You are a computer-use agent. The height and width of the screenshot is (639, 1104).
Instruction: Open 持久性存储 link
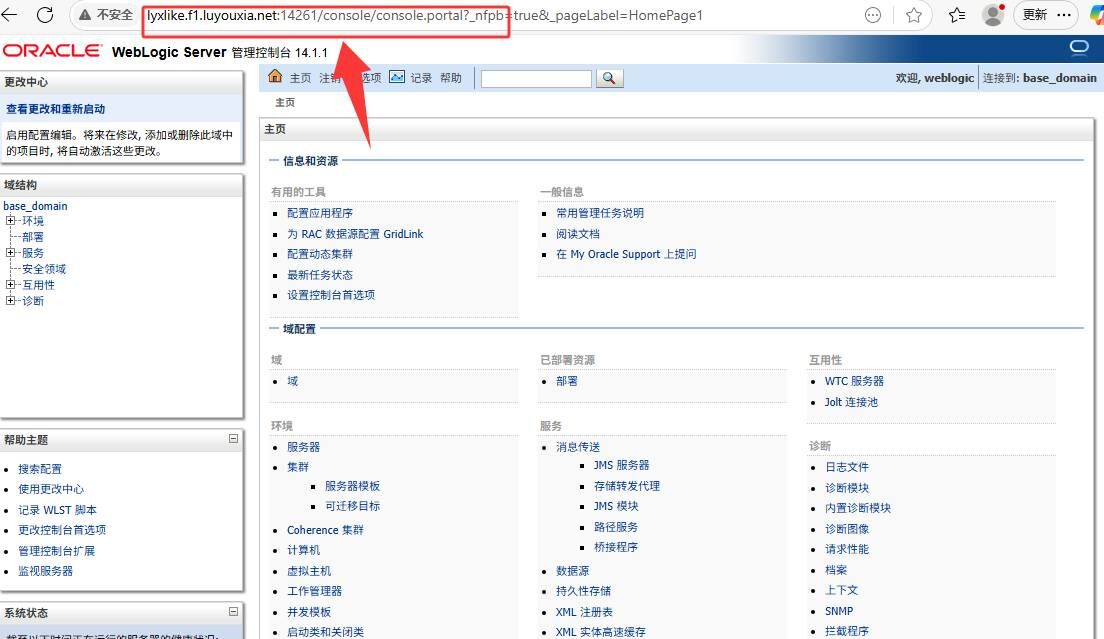[x=583, y=590]
